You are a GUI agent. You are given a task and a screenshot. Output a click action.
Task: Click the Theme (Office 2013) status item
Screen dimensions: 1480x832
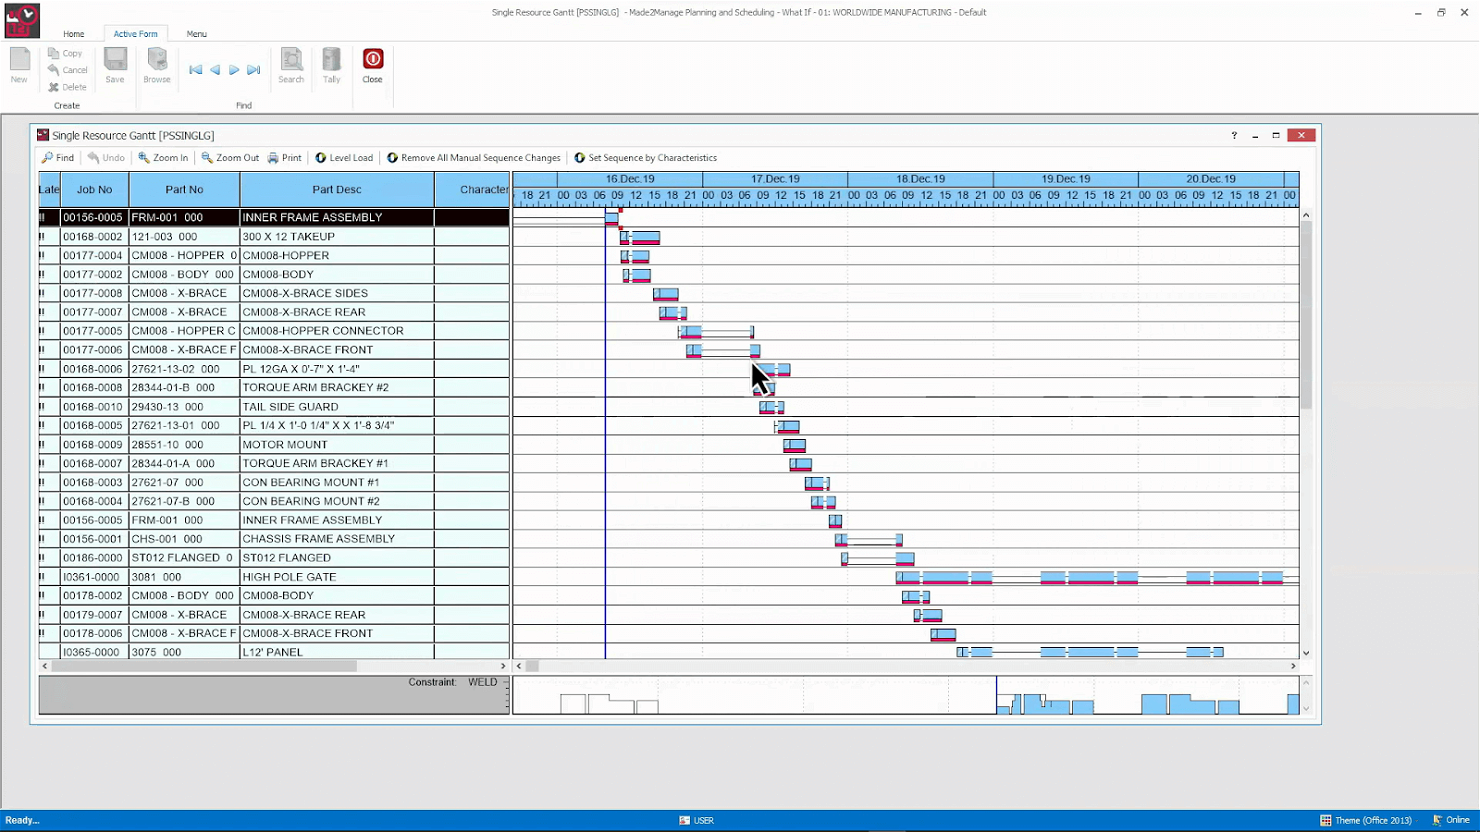click(x=1366, y=821)
